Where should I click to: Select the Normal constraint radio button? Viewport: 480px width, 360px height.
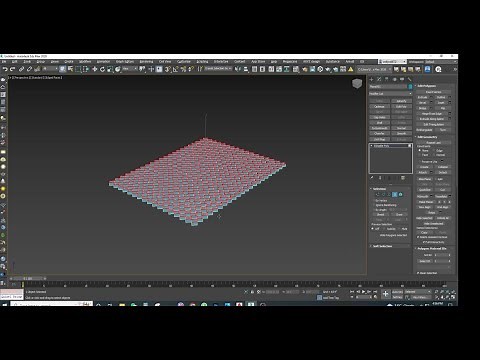click(x=434, y=155)
